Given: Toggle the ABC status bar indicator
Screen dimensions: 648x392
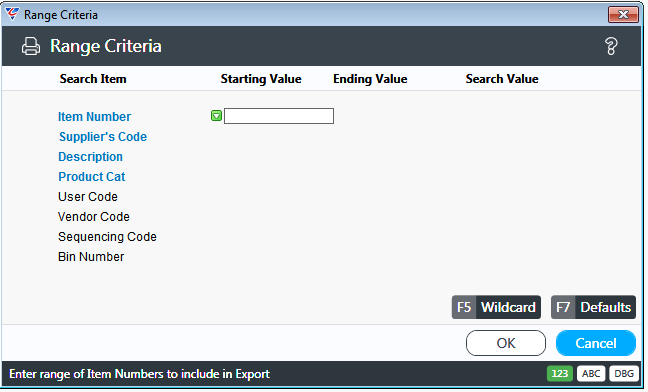Looking at the screenshot, I should pos(591,374).
